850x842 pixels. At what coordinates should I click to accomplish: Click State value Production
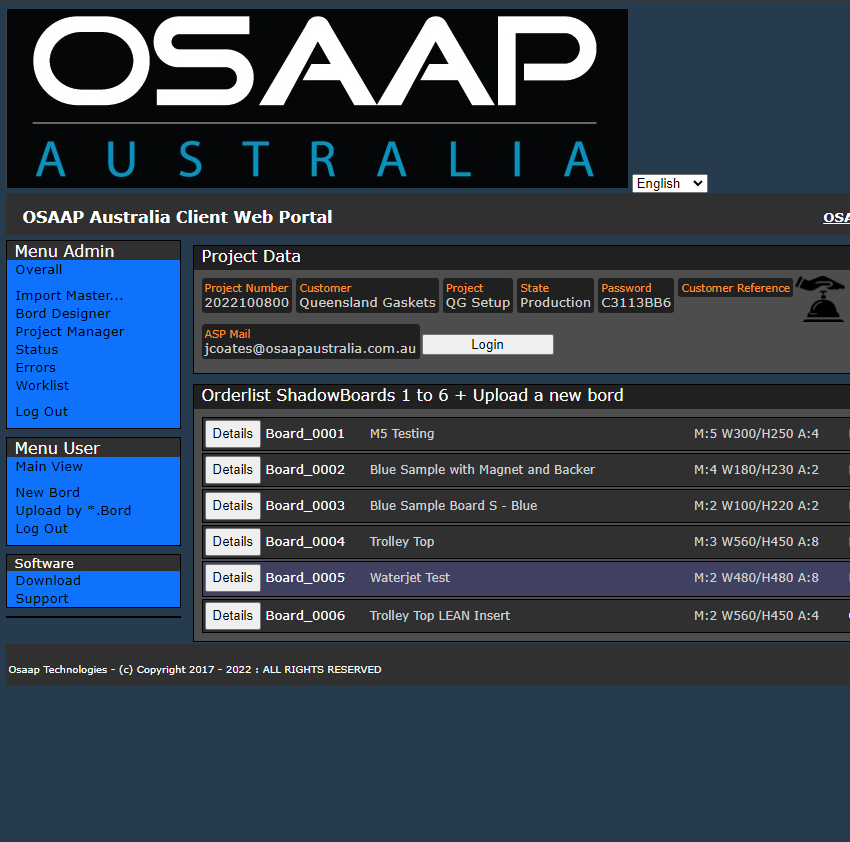[x=555, y=303]
